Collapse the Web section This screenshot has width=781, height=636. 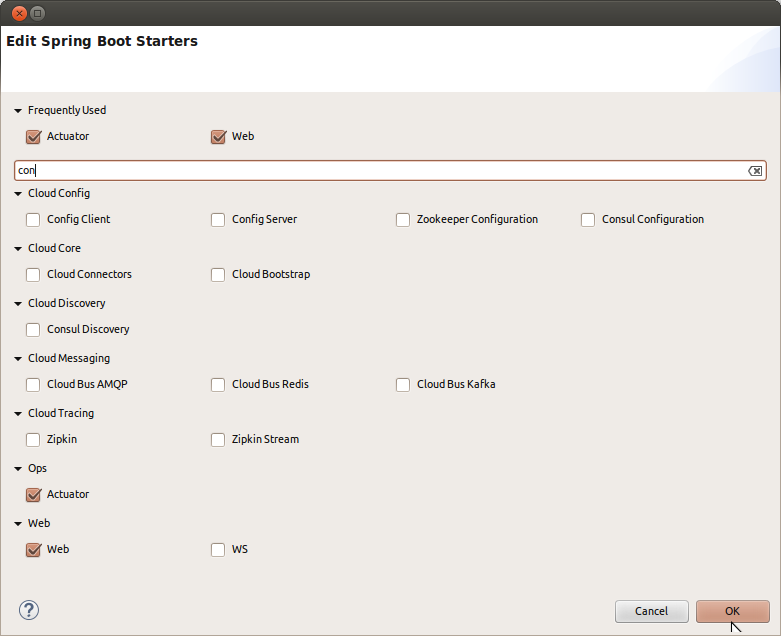tap(18, 524)
